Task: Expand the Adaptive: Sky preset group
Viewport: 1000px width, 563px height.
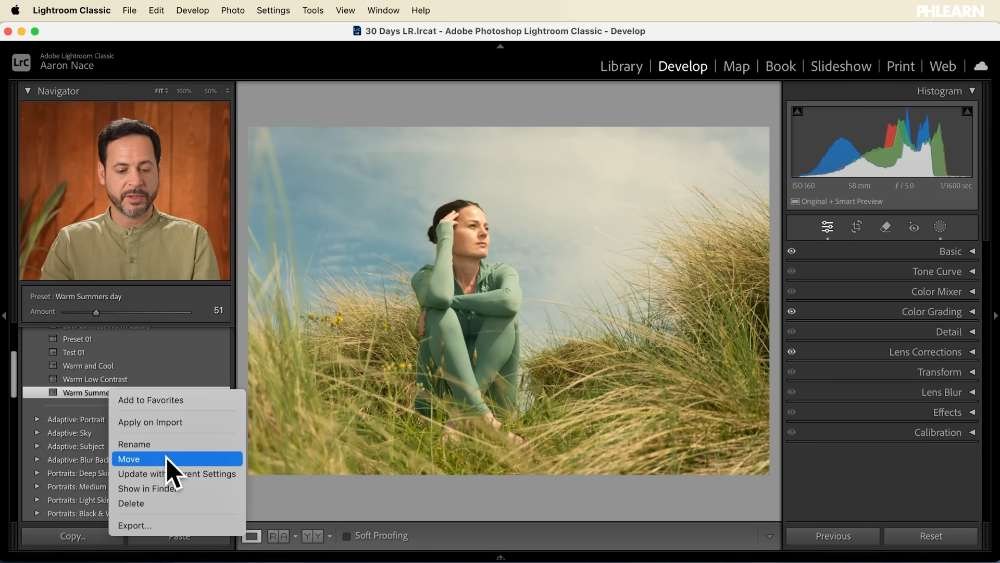Action: click(x=36, y=433)
